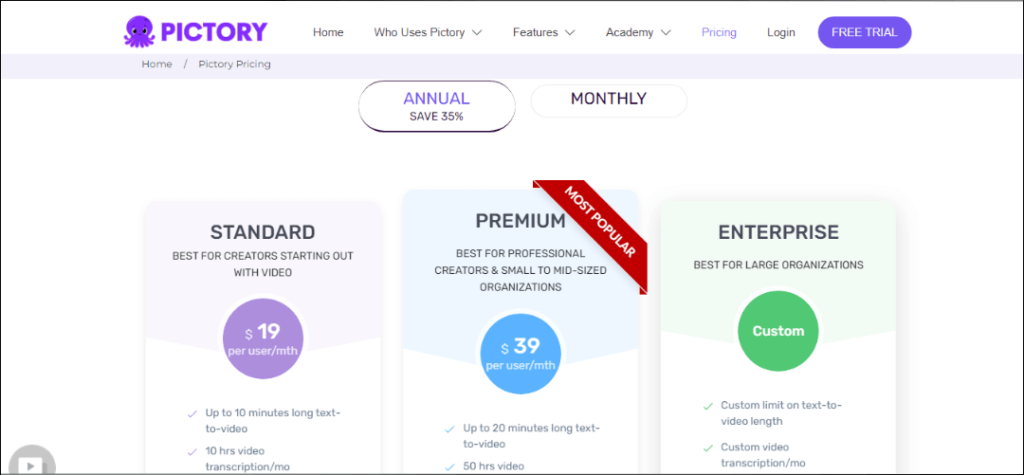Select the Annual Save 35% billing option
1024x475 pixels.
pos(436,106)
